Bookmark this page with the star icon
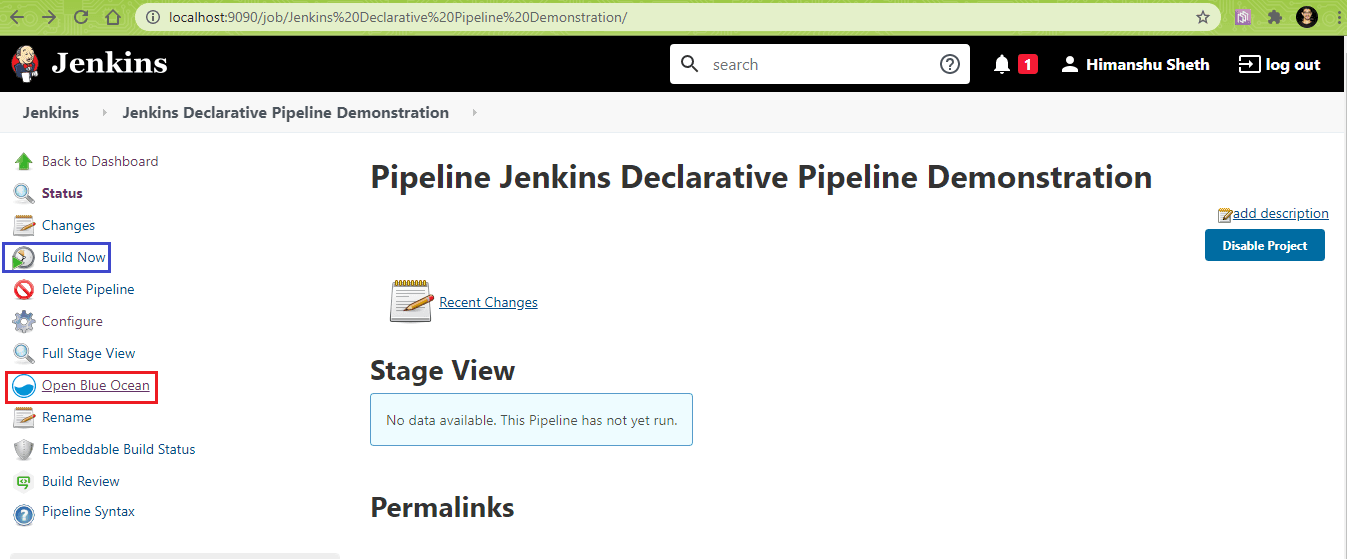 point(1203,17)
